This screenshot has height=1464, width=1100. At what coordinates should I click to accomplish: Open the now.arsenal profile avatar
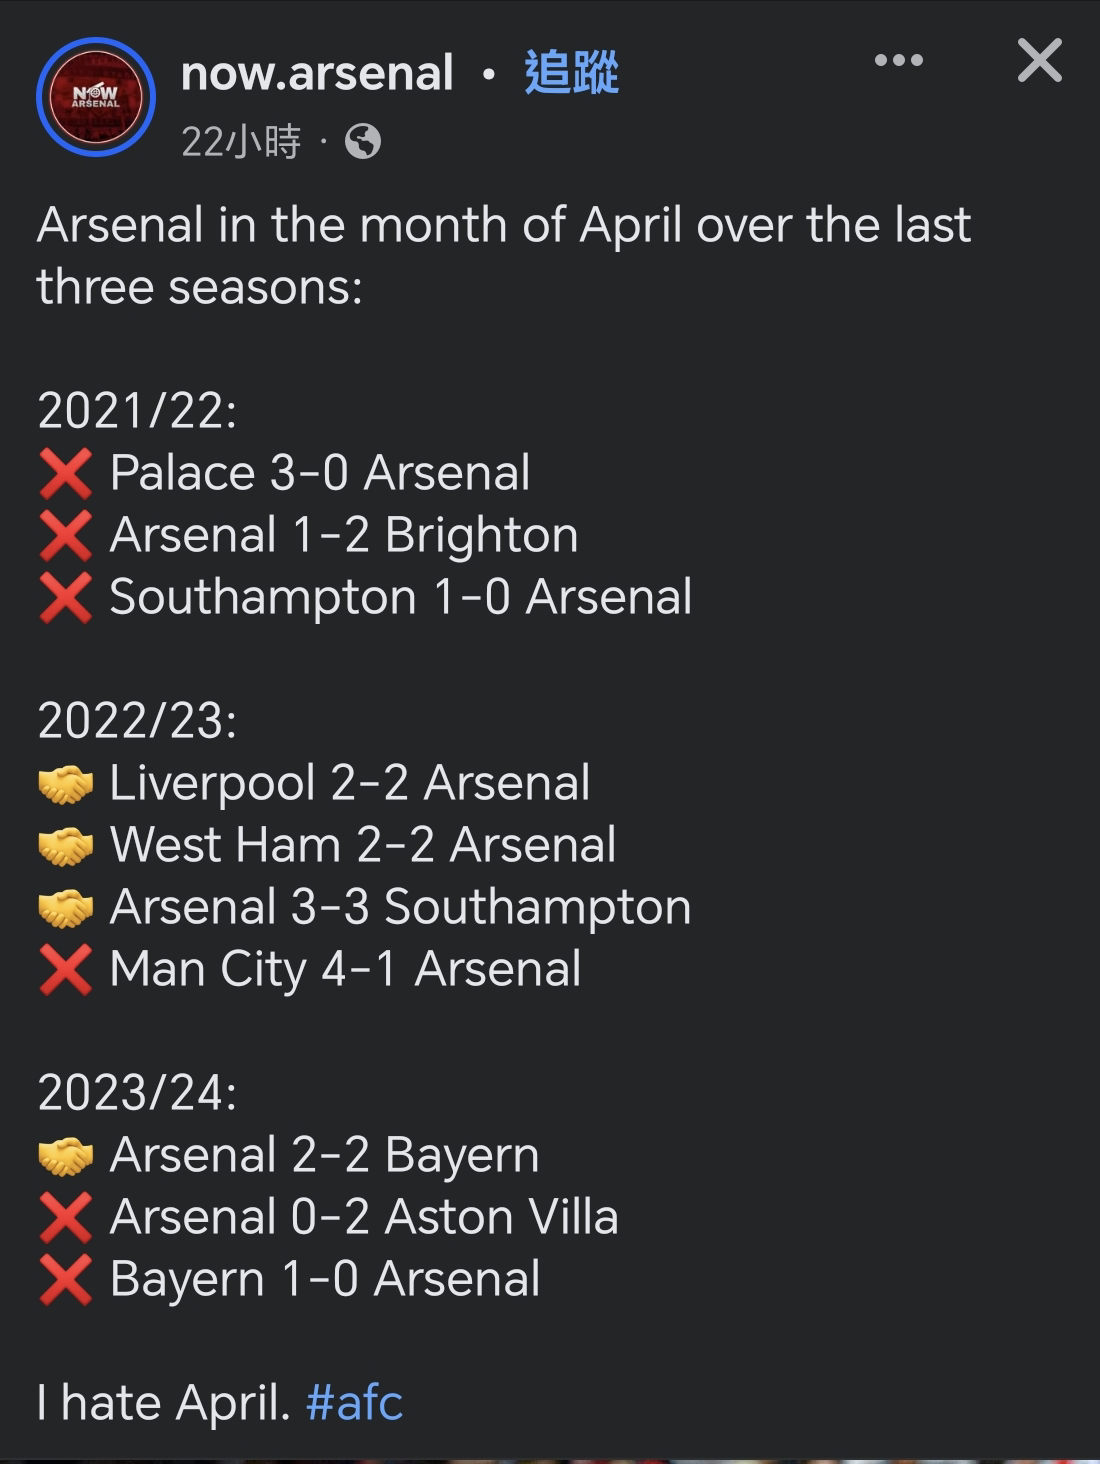(96, 97)
